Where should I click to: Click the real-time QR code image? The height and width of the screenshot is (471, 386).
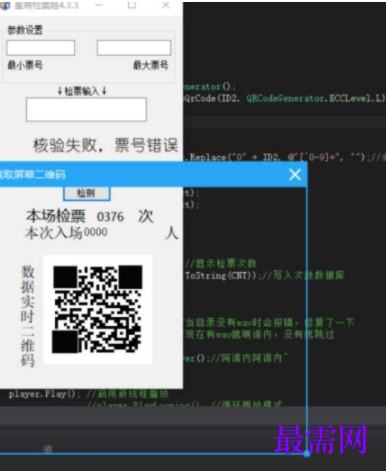coord(98,309)
